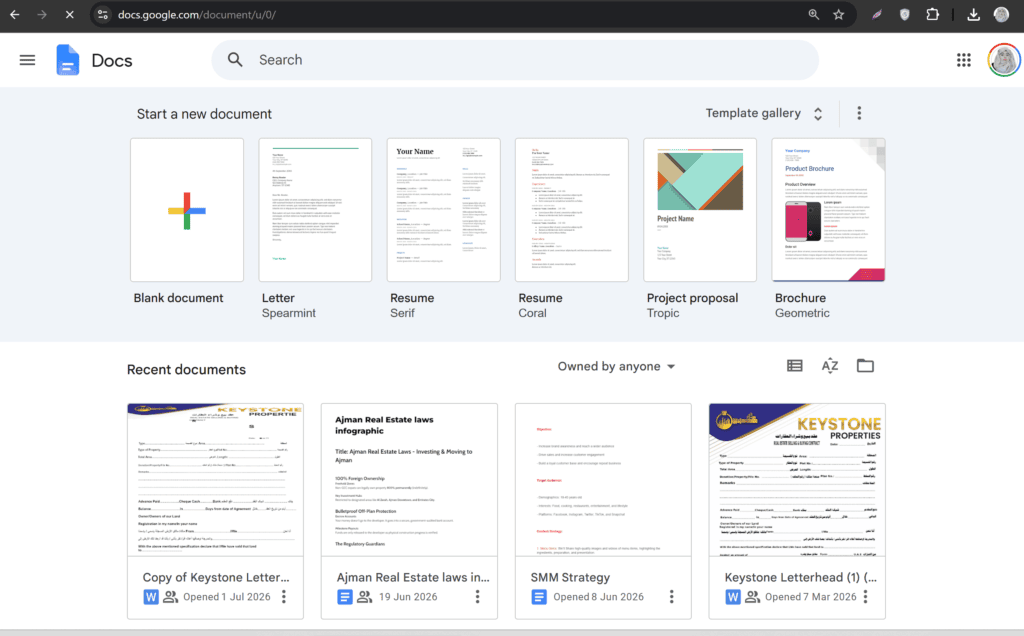Open the Ajman Real Estate laws document preview
Viewport: 1024px width, 636px height.
[409, 480]
